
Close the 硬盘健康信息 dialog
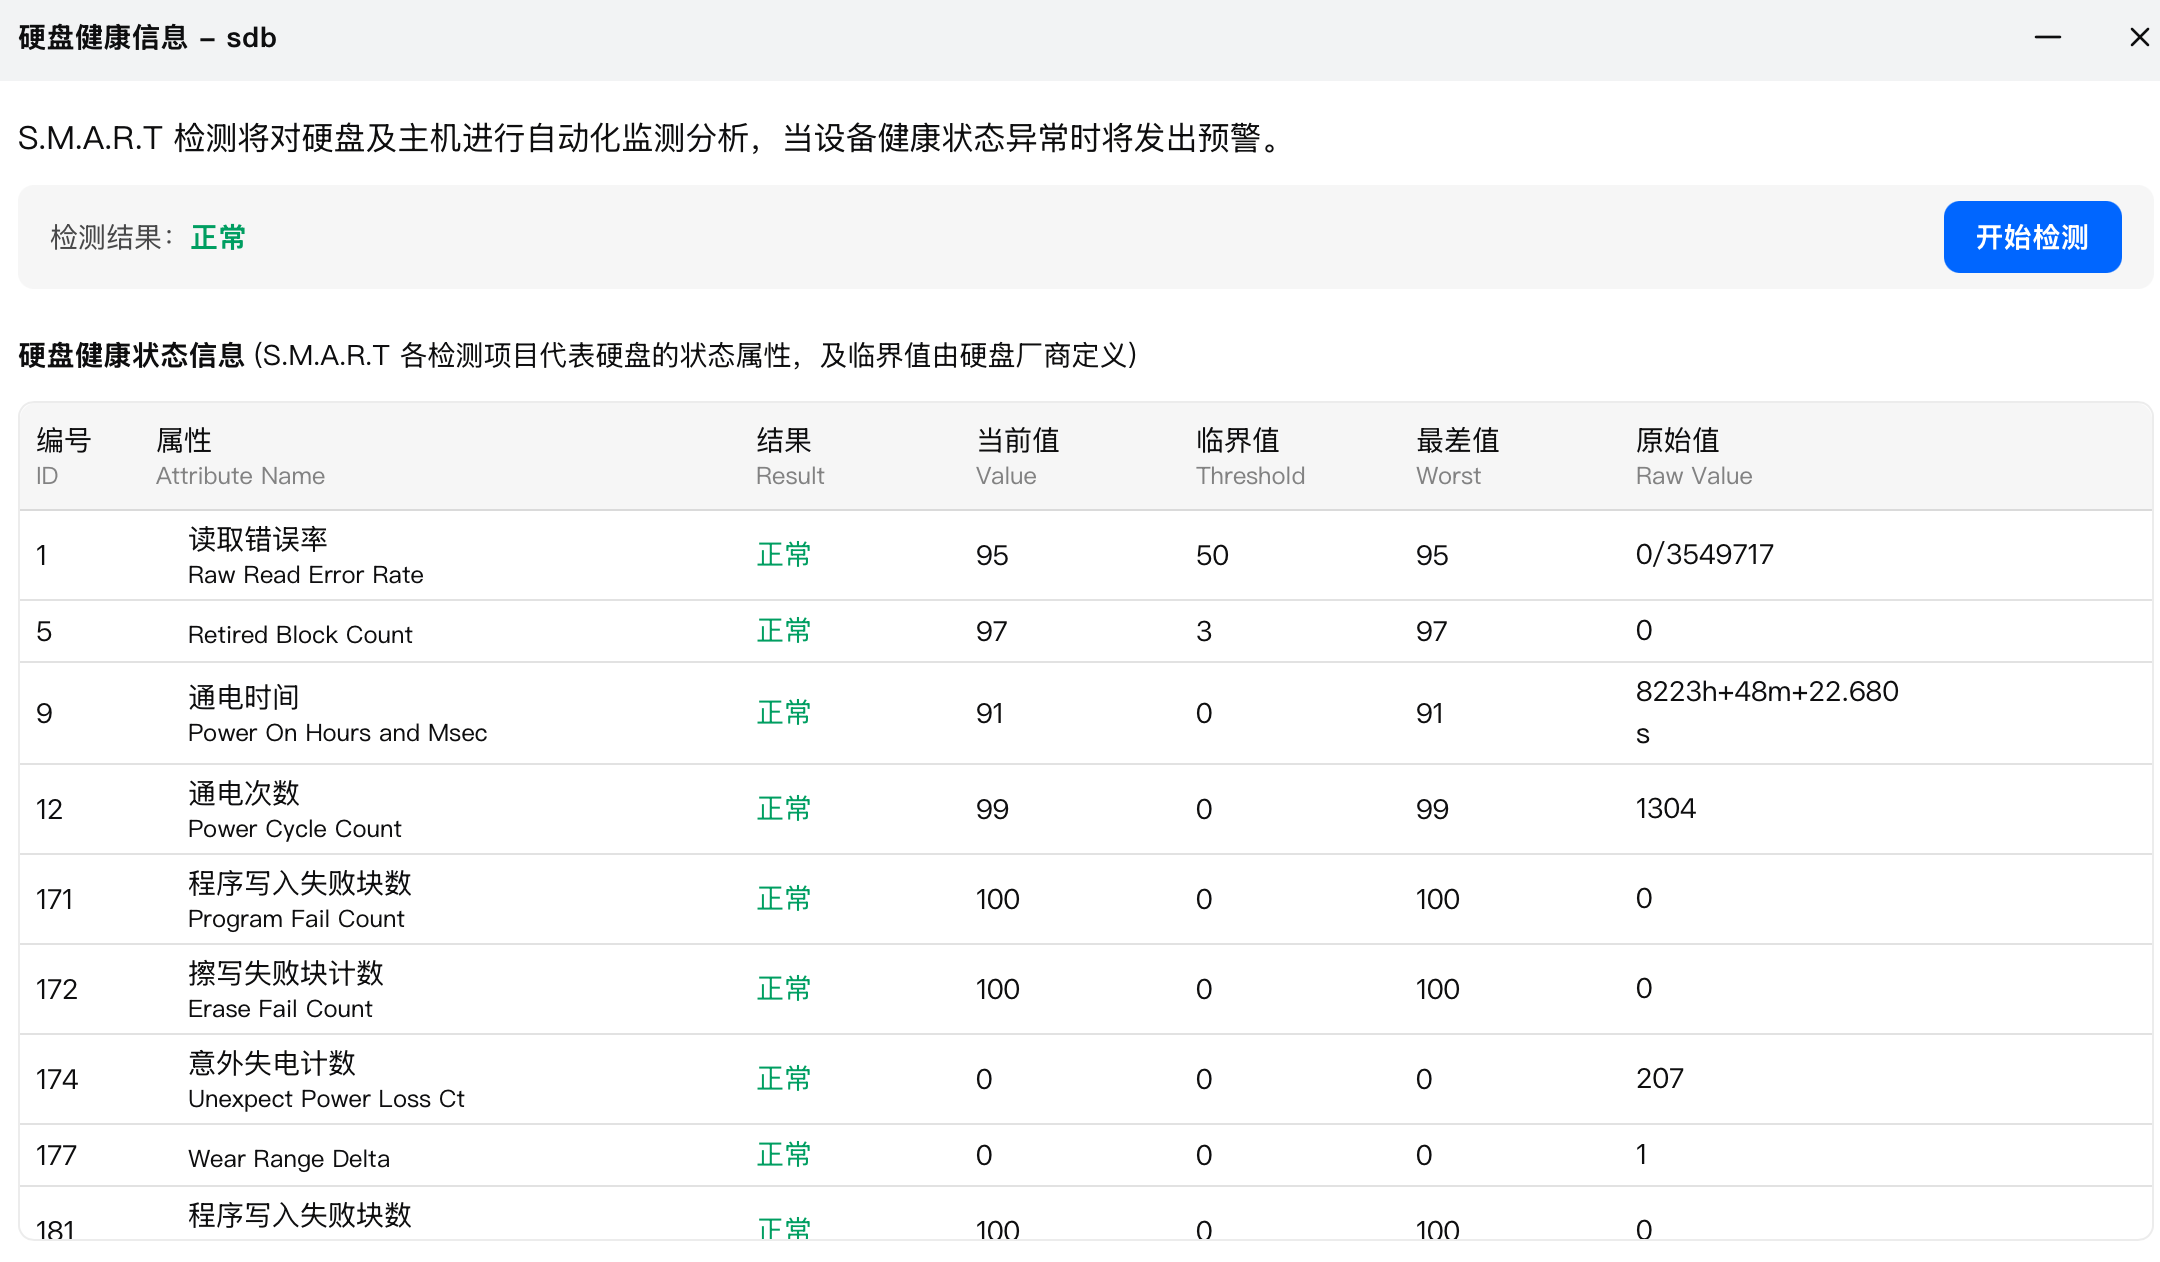(2139, 37)
